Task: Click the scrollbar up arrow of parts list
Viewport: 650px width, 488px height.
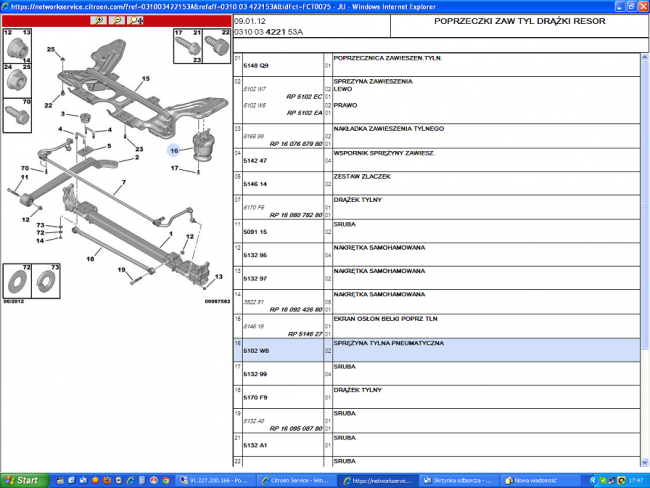Action: (645, 58)
